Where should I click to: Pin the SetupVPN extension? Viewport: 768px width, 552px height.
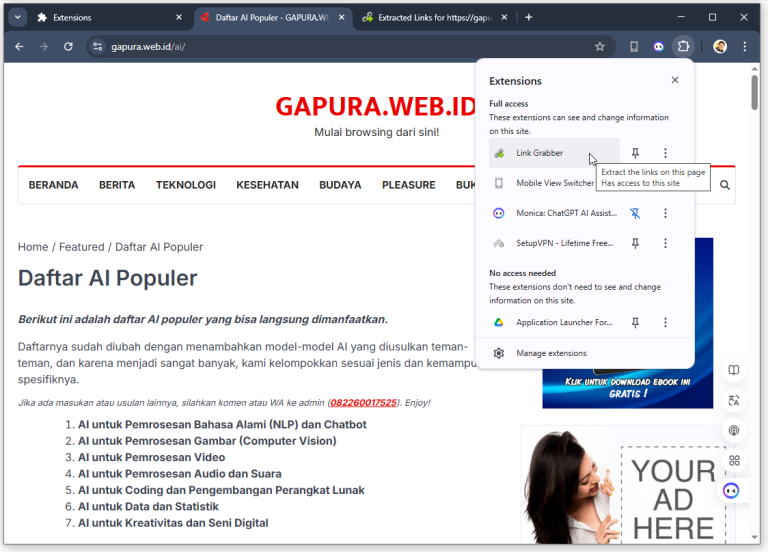(x=635, y=243)
